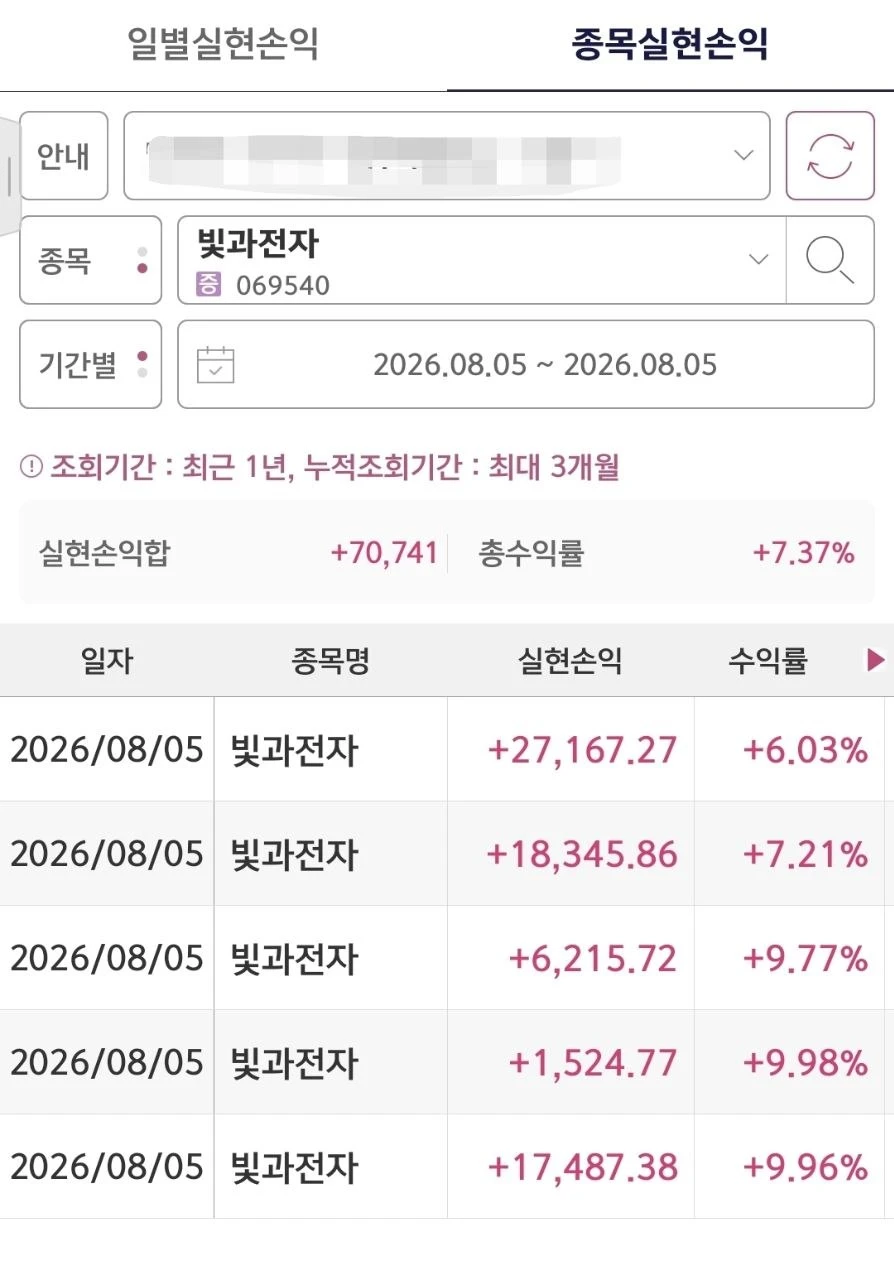Show more columns with right arrow
Image resolution: width=894 pixels, height=1280 pixels.
coord(875,660)
